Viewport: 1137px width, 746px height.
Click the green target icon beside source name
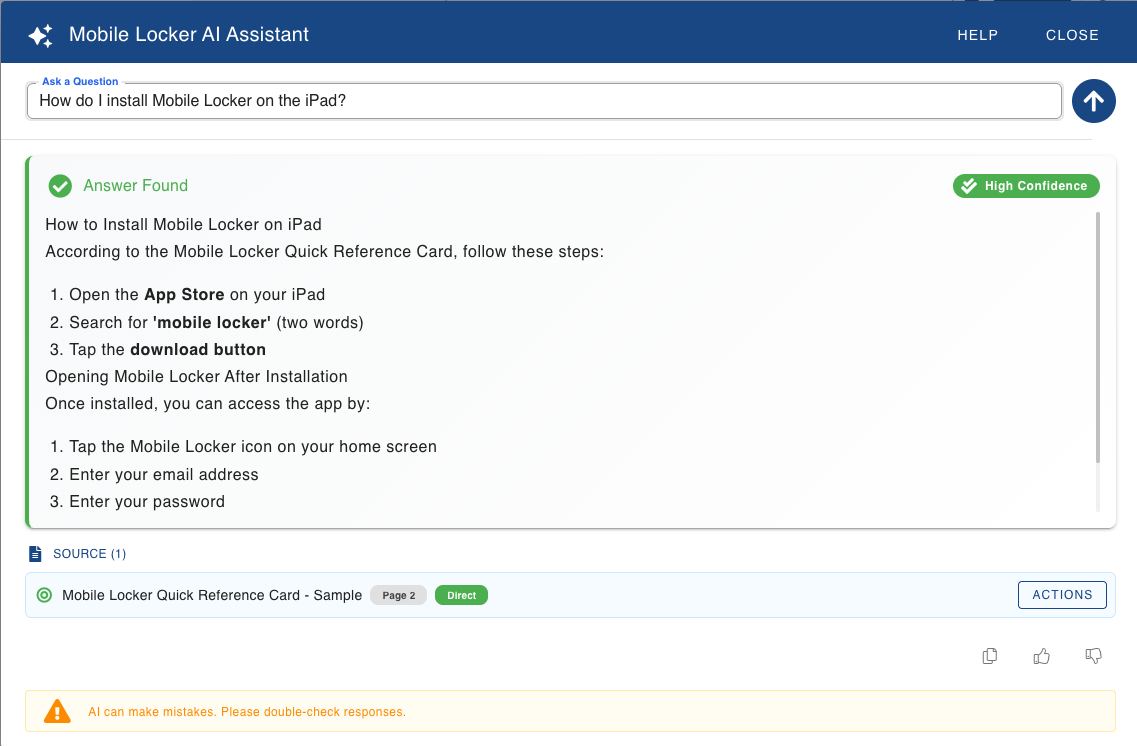coord(44,595)
